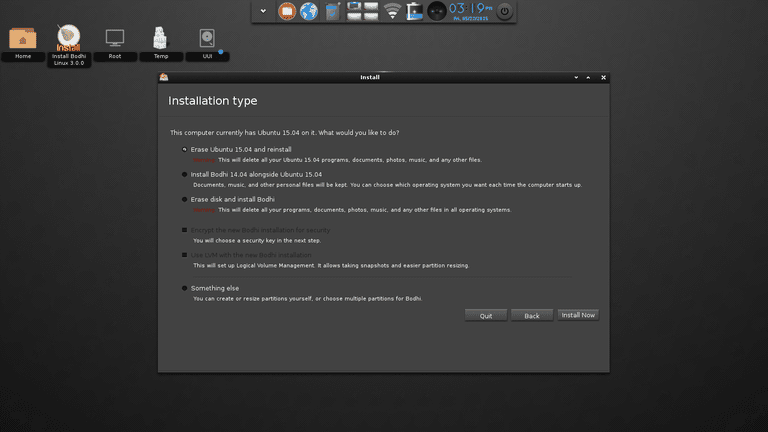
Task: Click the text 'This will set up Logical Volume Management'
Action: [x=254, y=265]
